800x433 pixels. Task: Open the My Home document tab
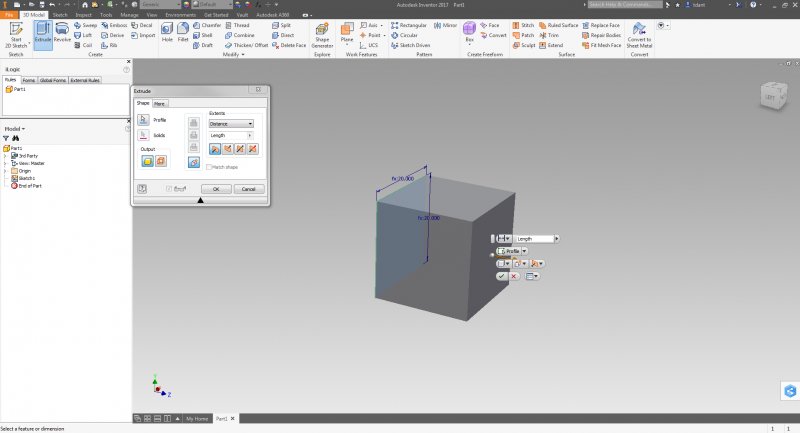point(196,419)
